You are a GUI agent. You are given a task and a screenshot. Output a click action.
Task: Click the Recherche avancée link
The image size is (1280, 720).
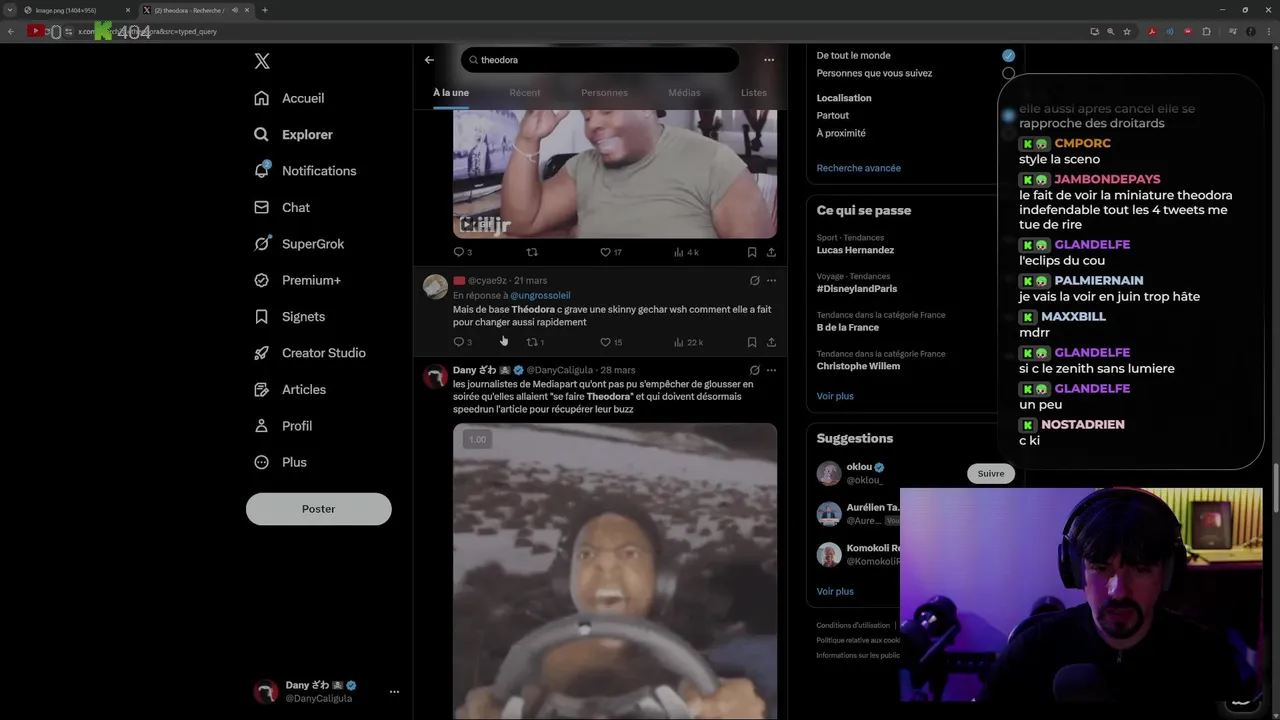(x=859, y=168)
